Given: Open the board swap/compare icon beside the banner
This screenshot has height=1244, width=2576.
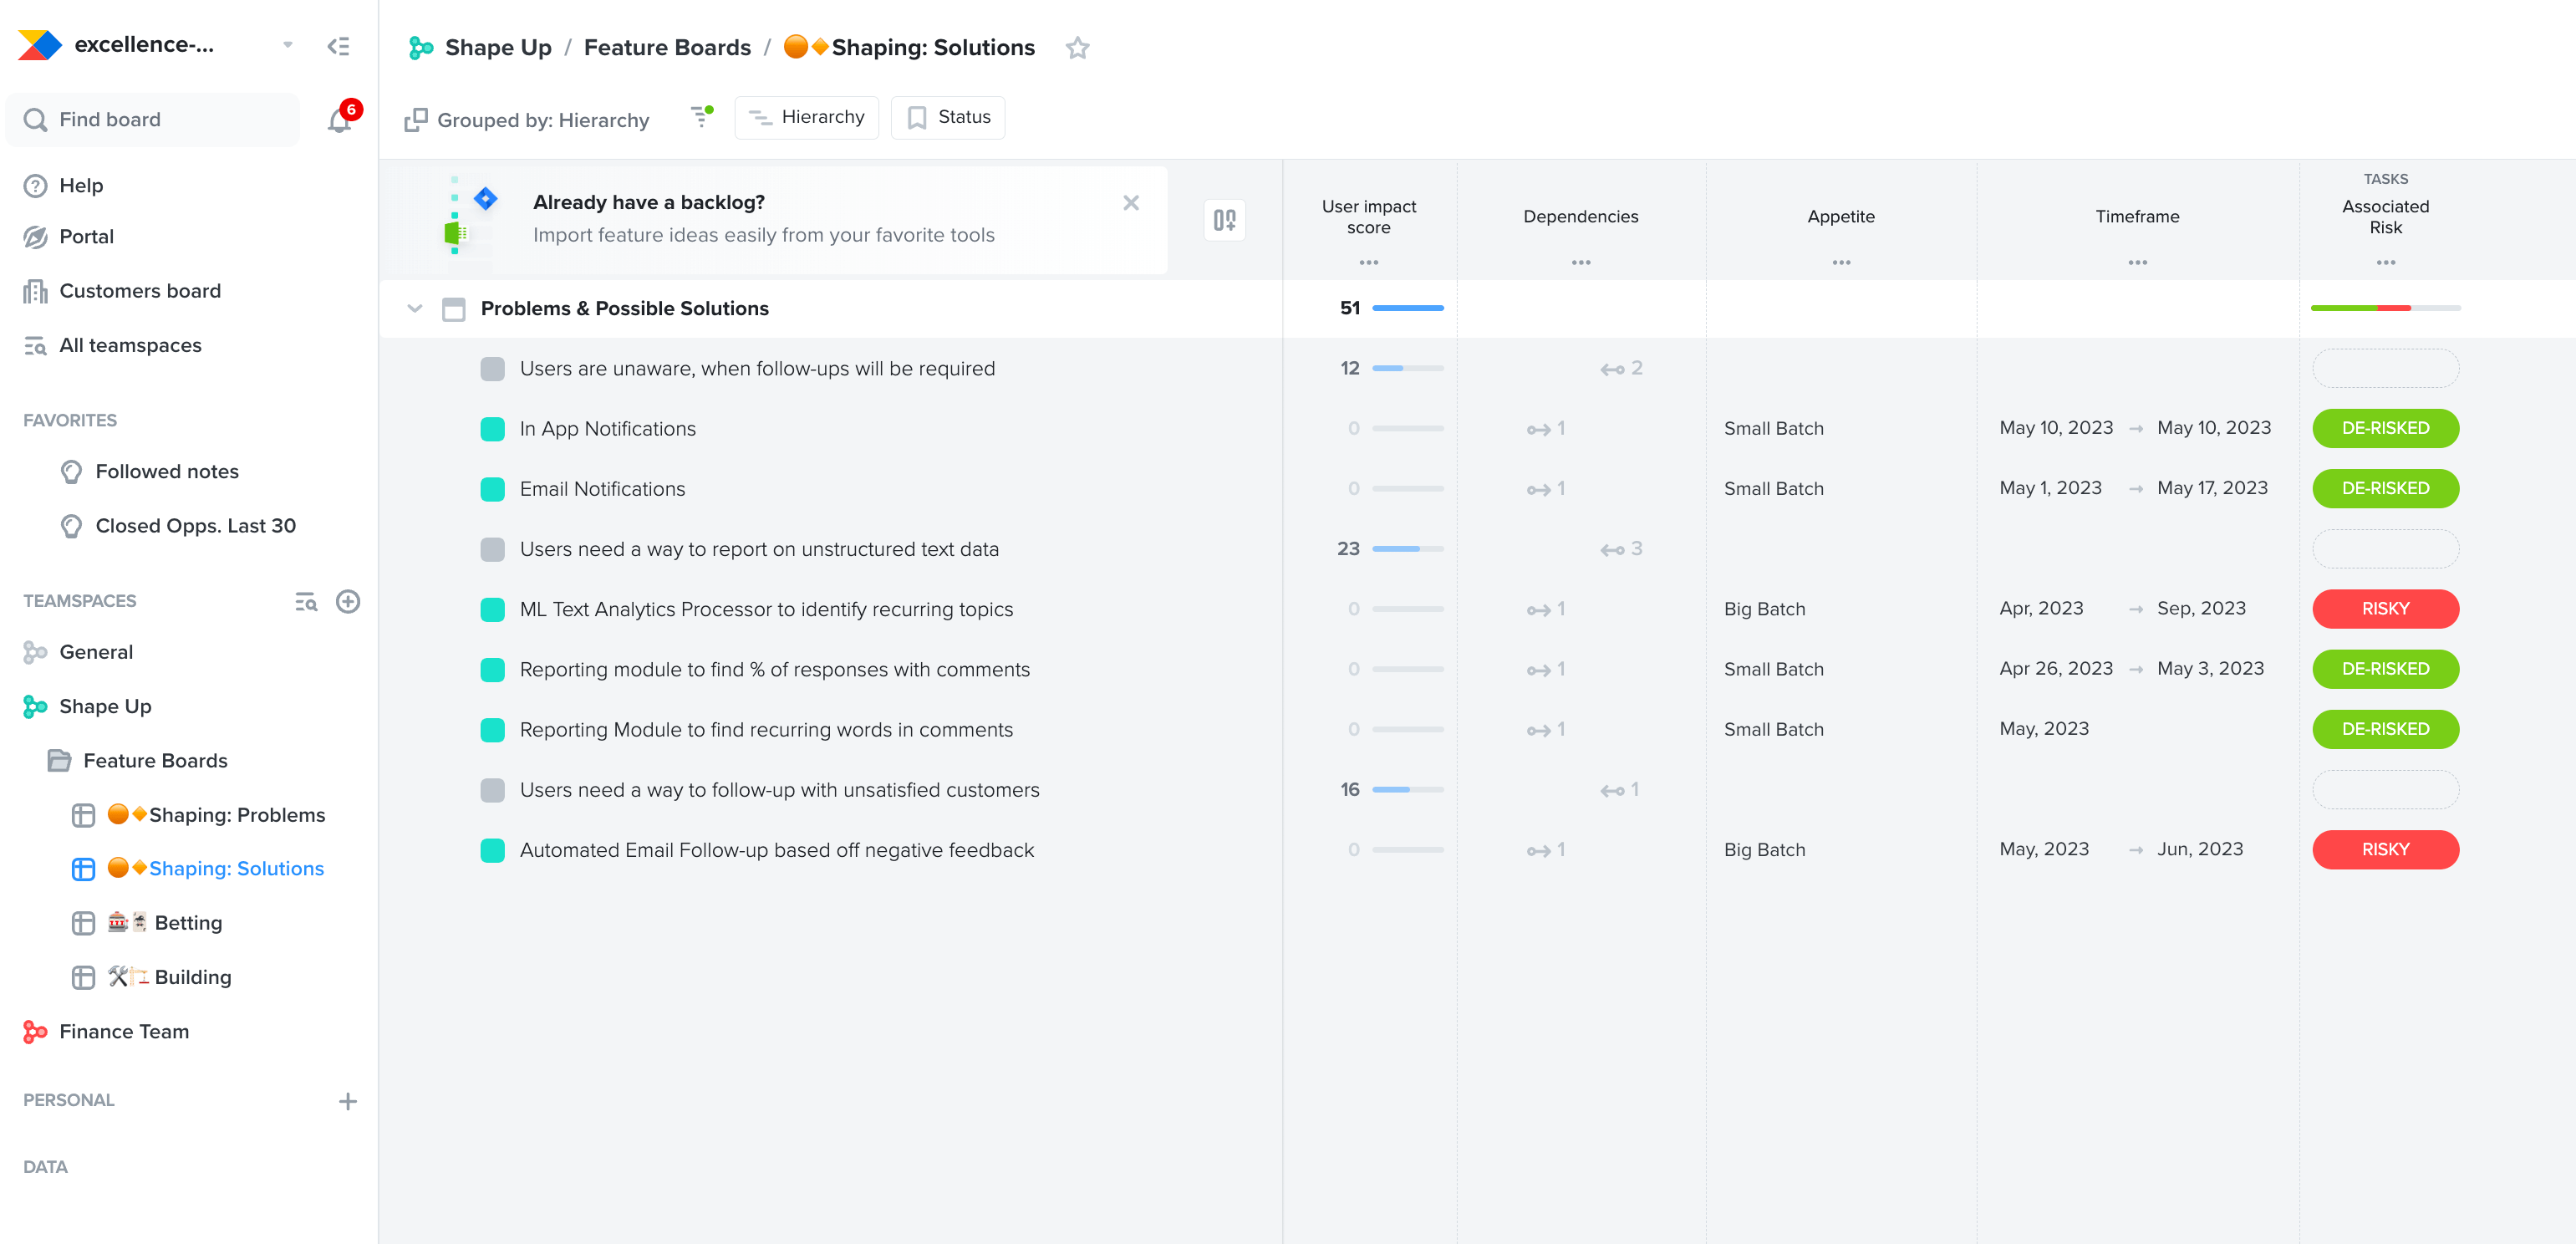Looking at the screenshot, I should pyautogui.click(x=1224, y=219).
